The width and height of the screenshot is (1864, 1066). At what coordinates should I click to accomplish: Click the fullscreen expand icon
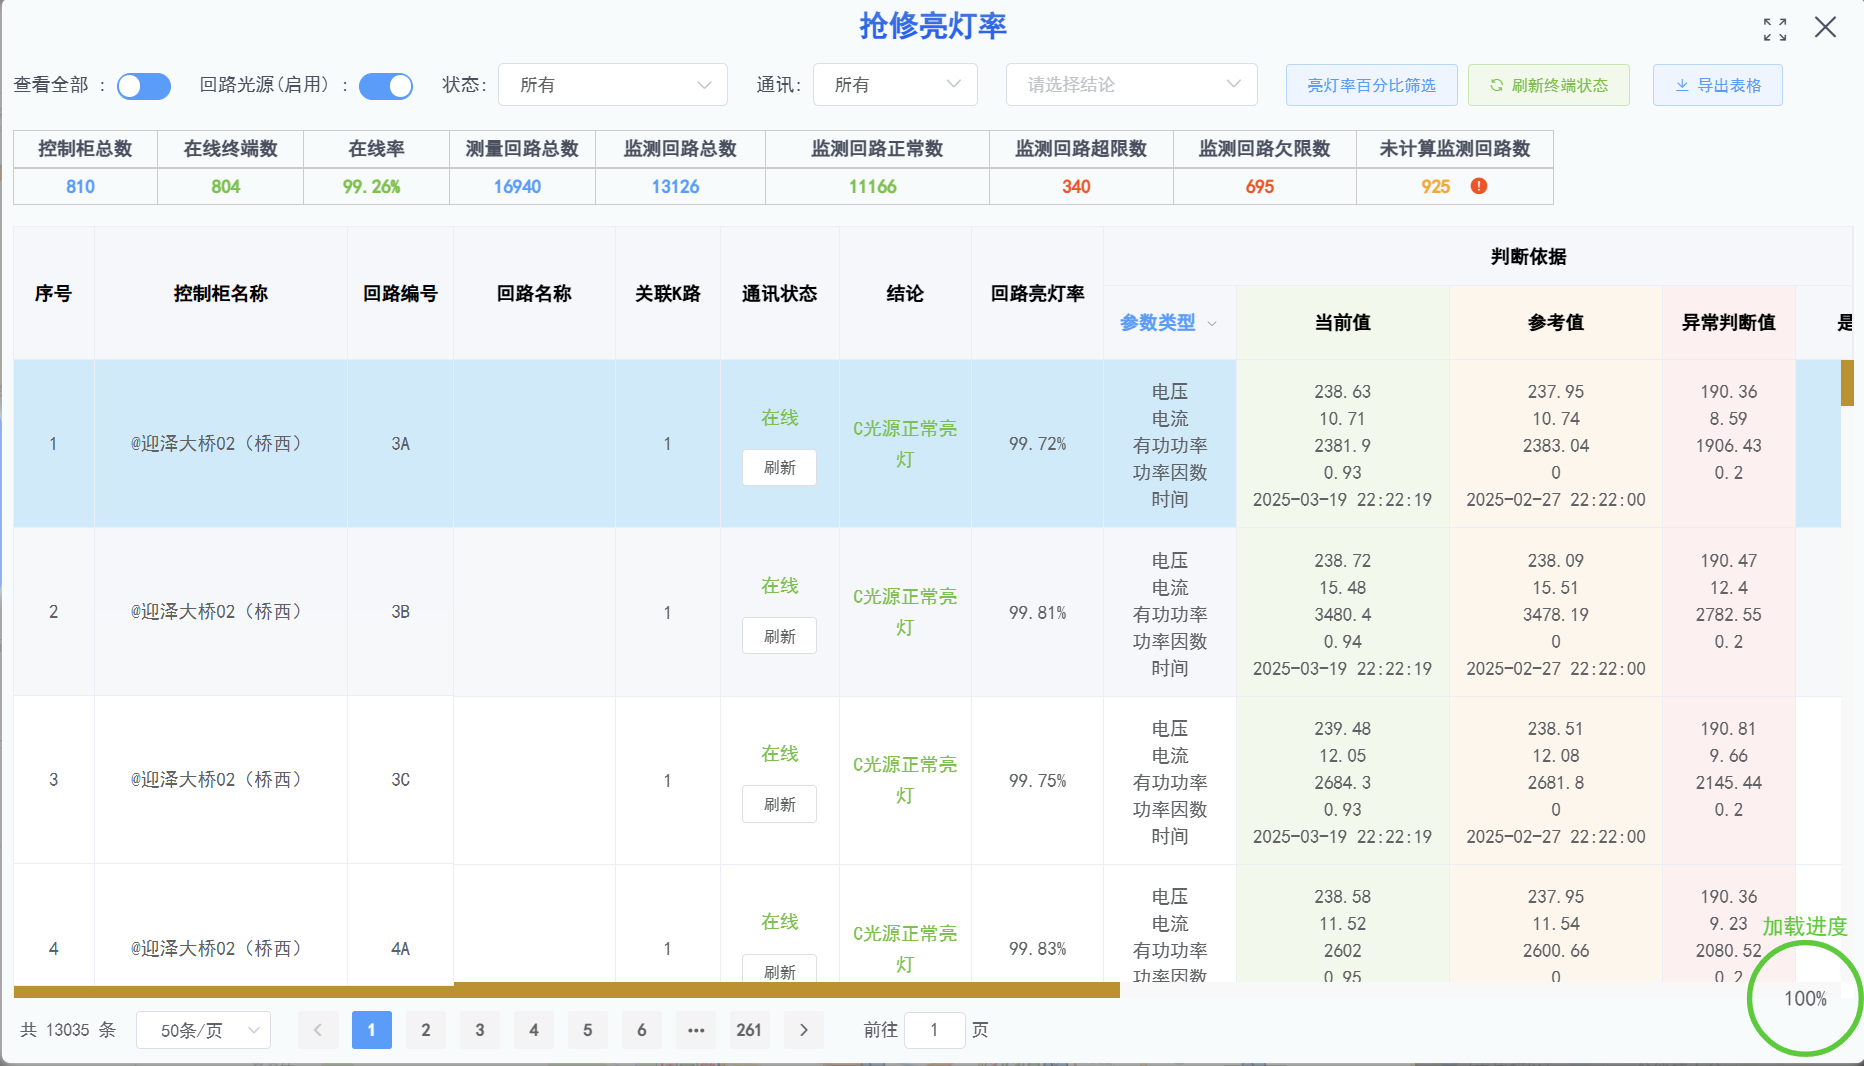(1775, 29)
